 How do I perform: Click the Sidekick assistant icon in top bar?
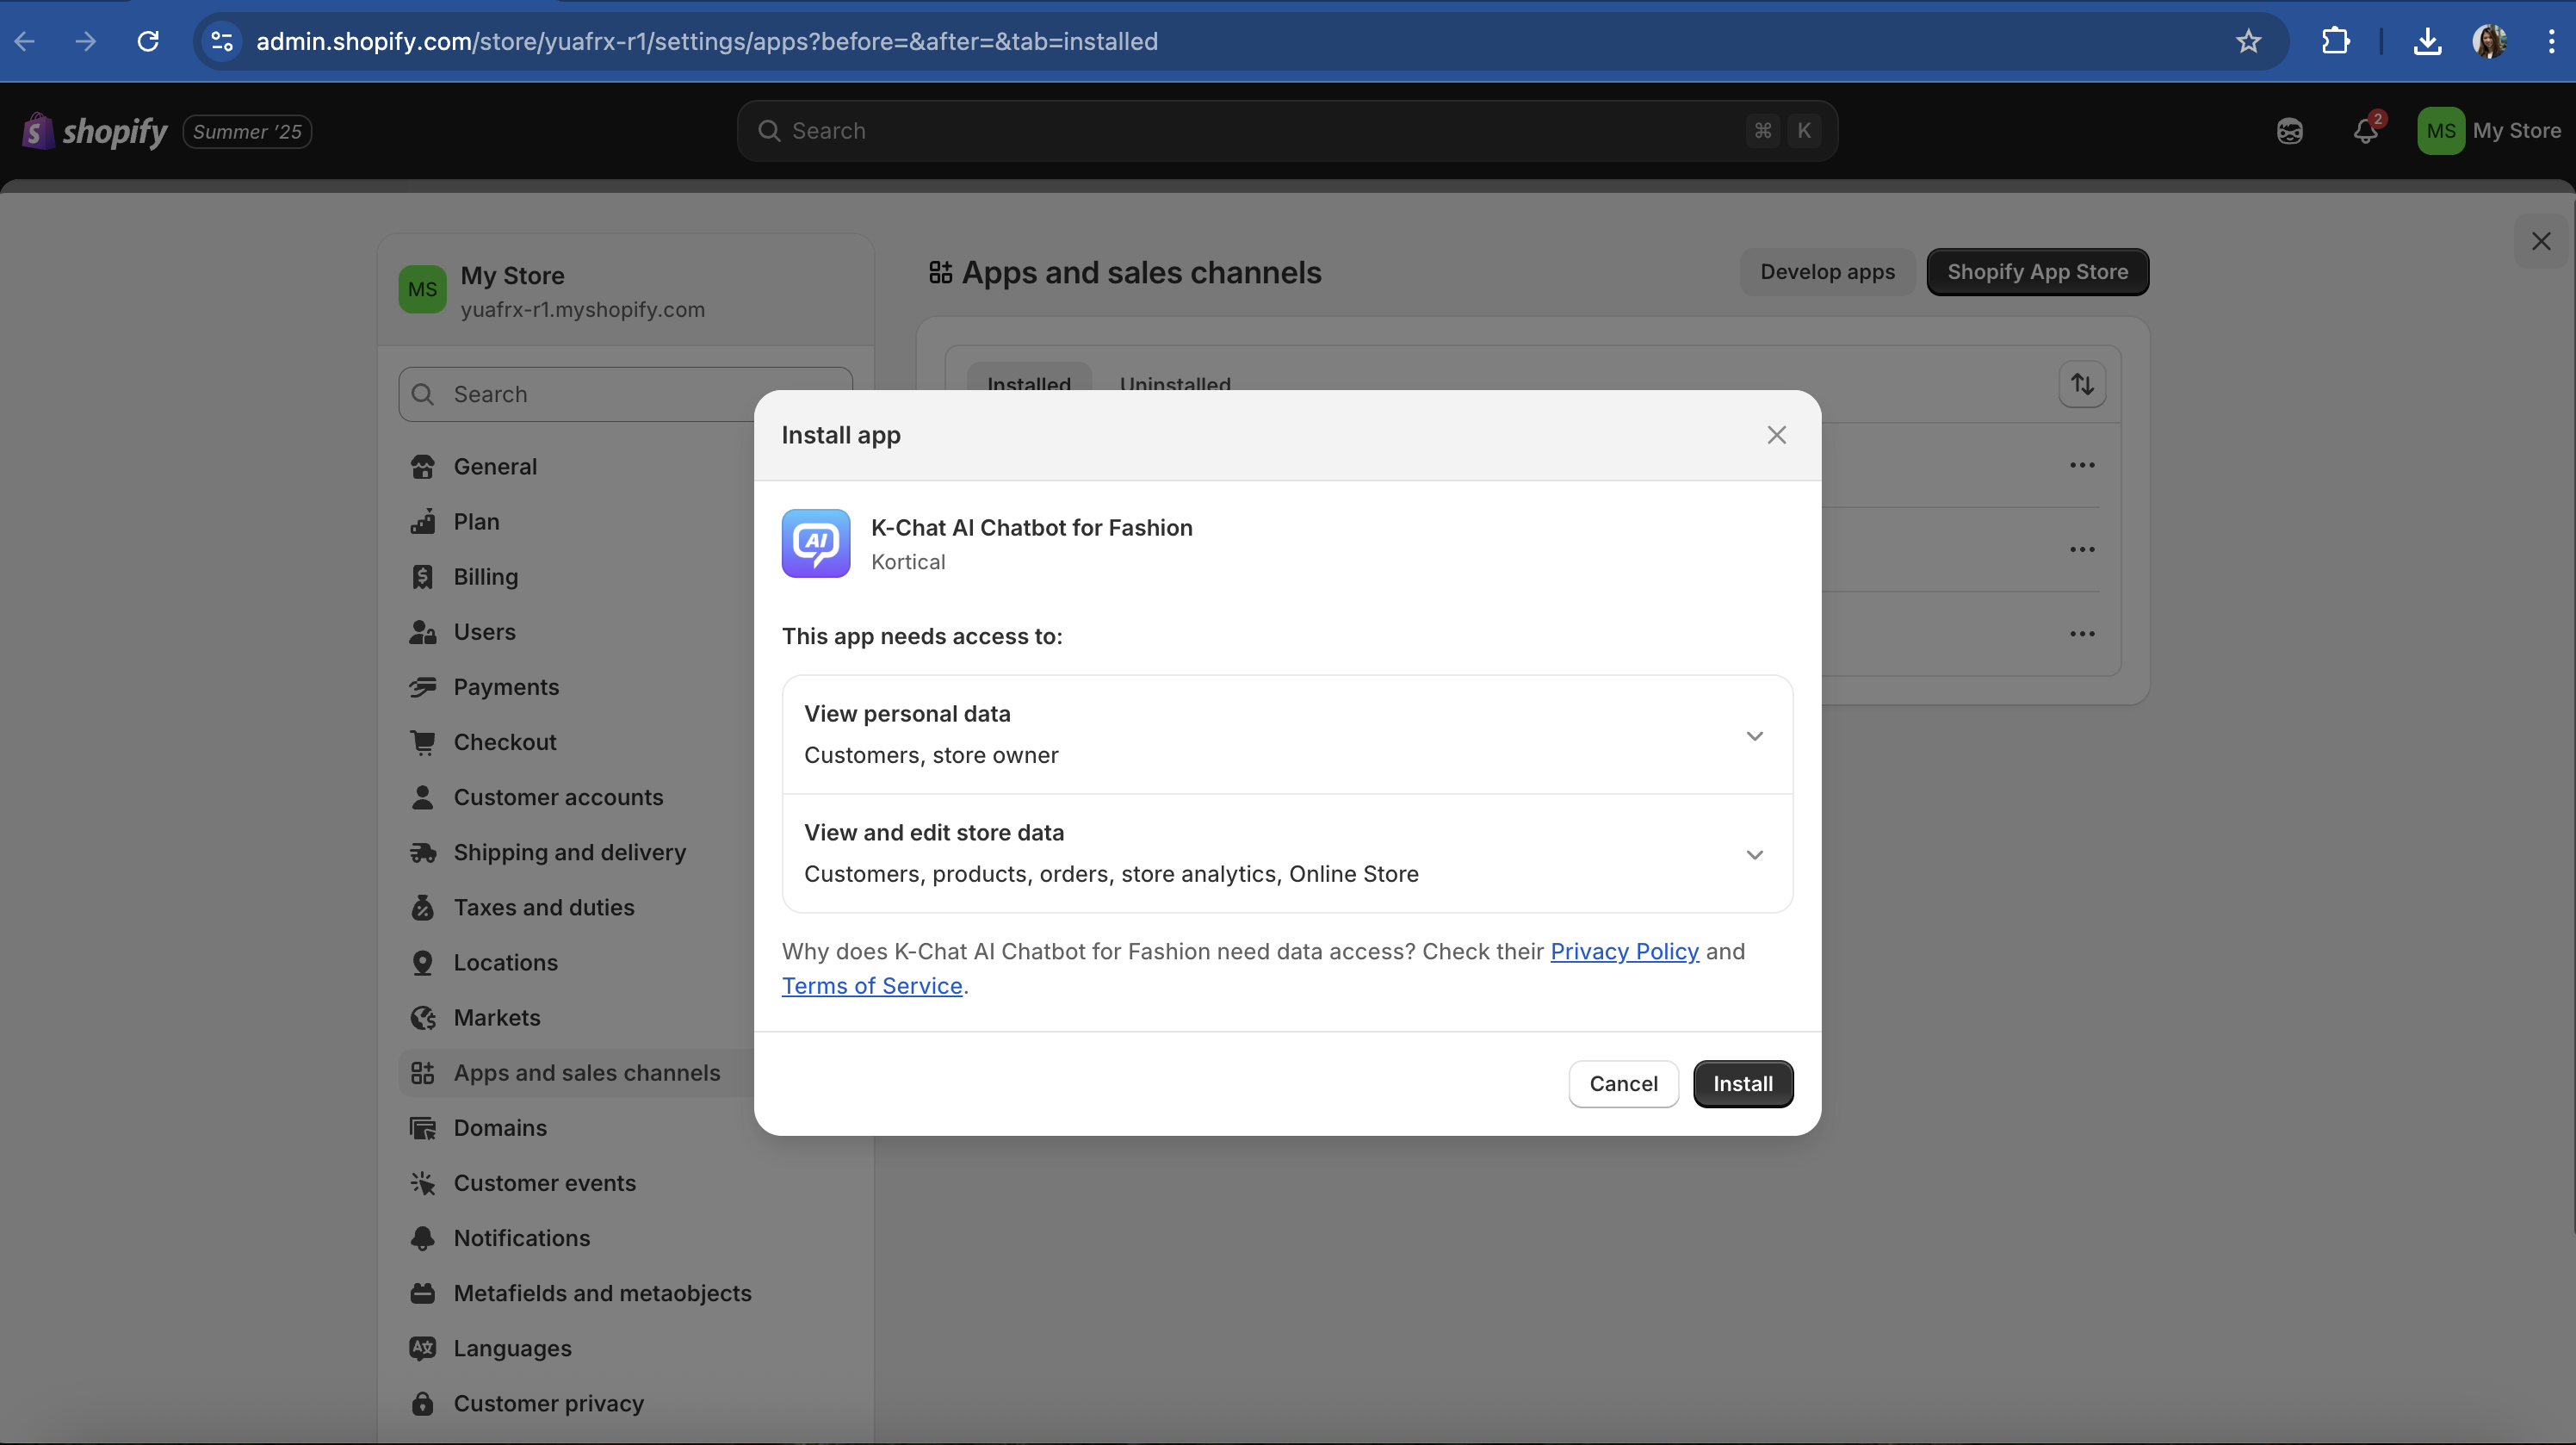click(x=2289, y=131)
